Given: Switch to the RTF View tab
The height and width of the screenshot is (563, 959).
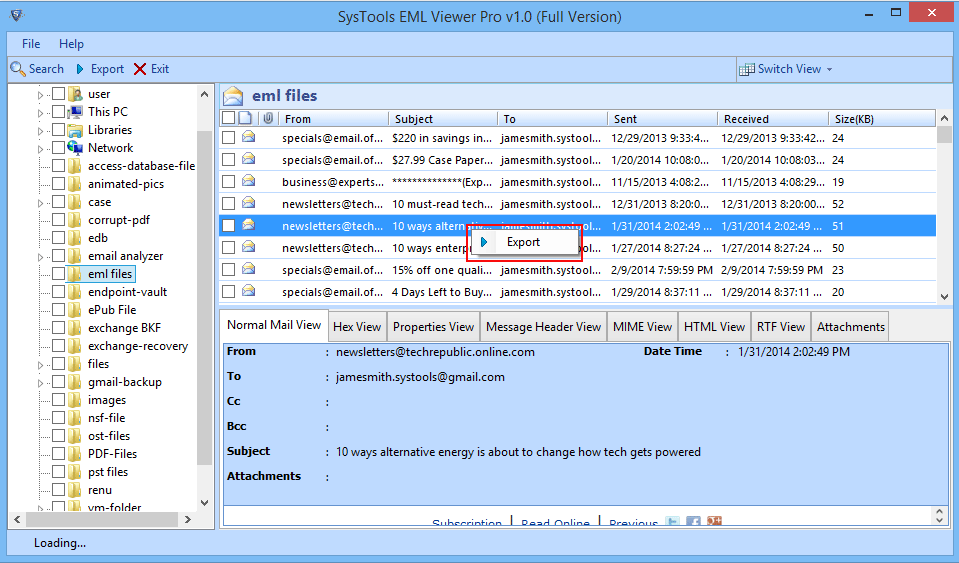Looking at the screenshot, I should coord(780,327).
